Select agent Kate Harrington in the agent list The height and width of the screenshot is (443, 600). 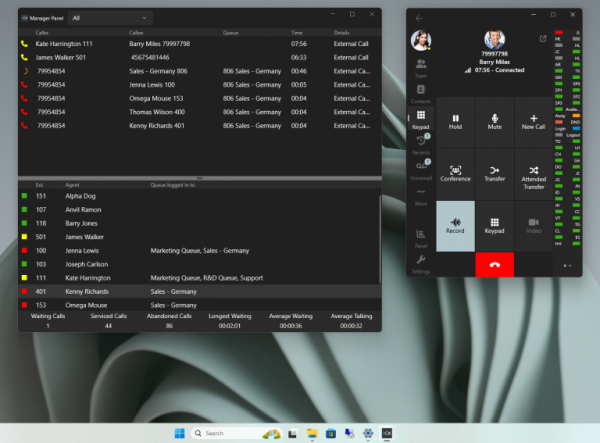(x=199, y=278)
